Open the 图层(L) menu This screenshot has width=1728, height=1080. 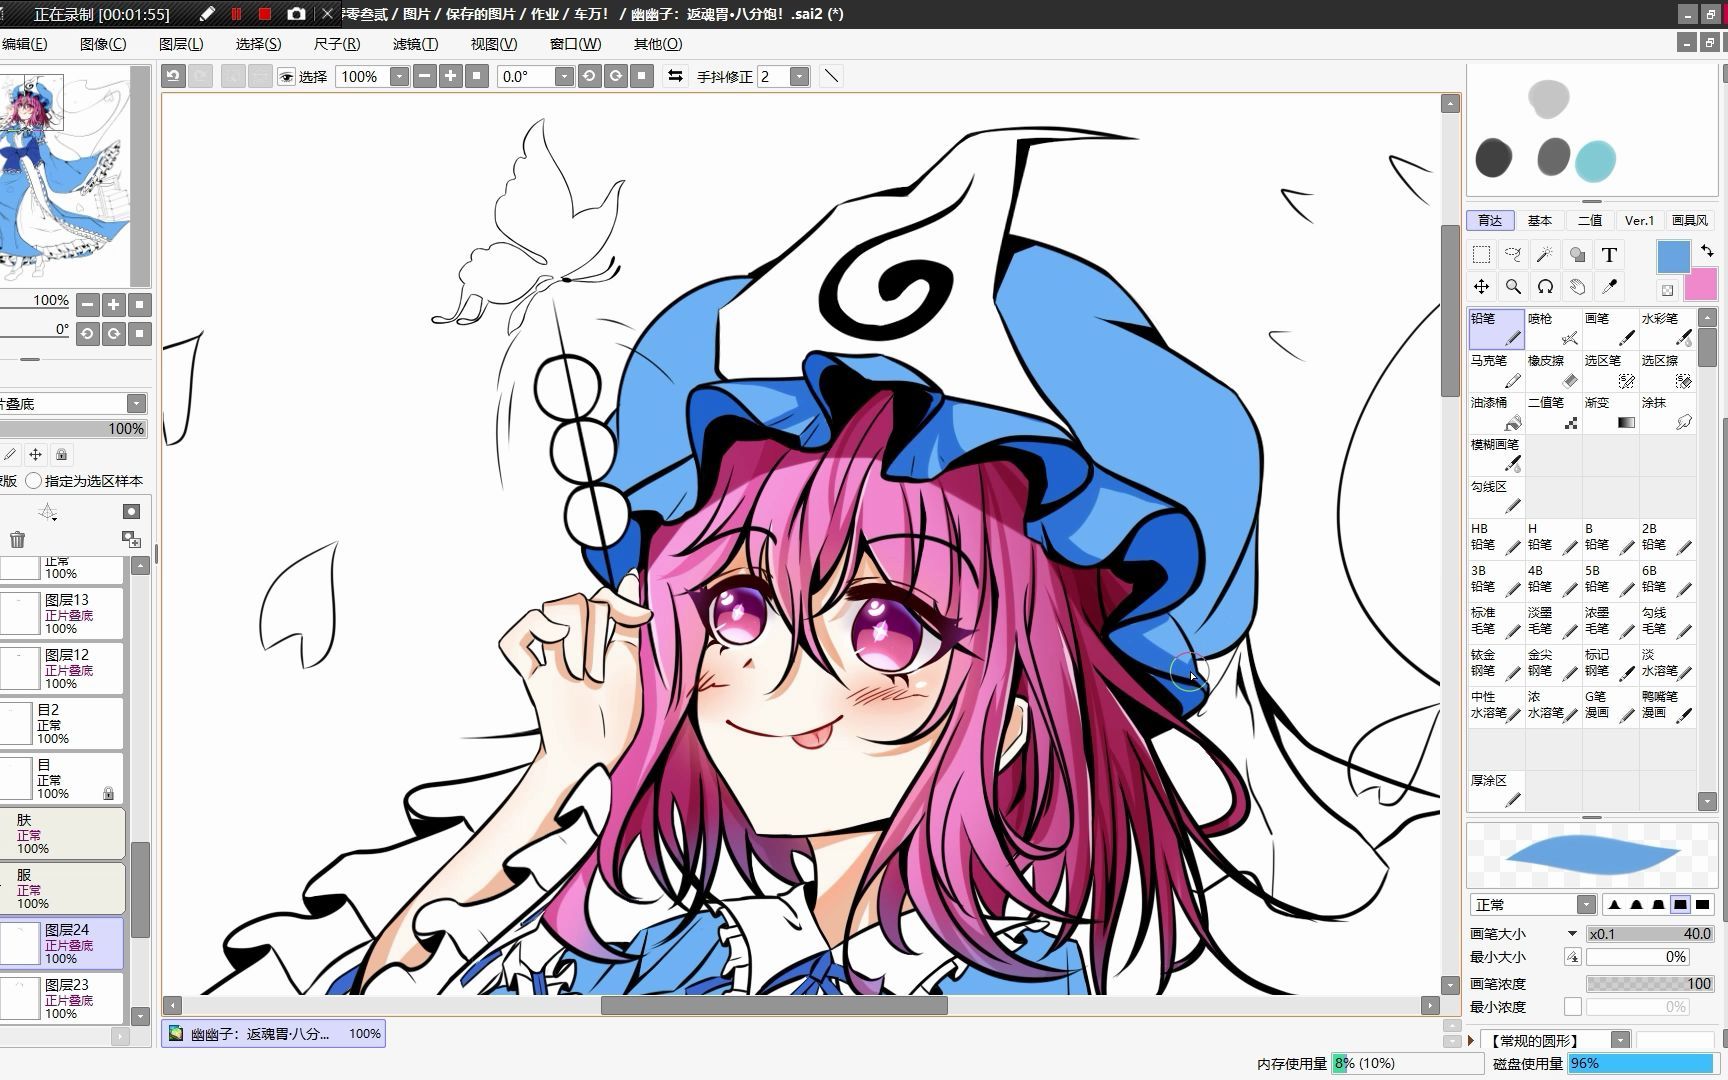coord(181,44)
